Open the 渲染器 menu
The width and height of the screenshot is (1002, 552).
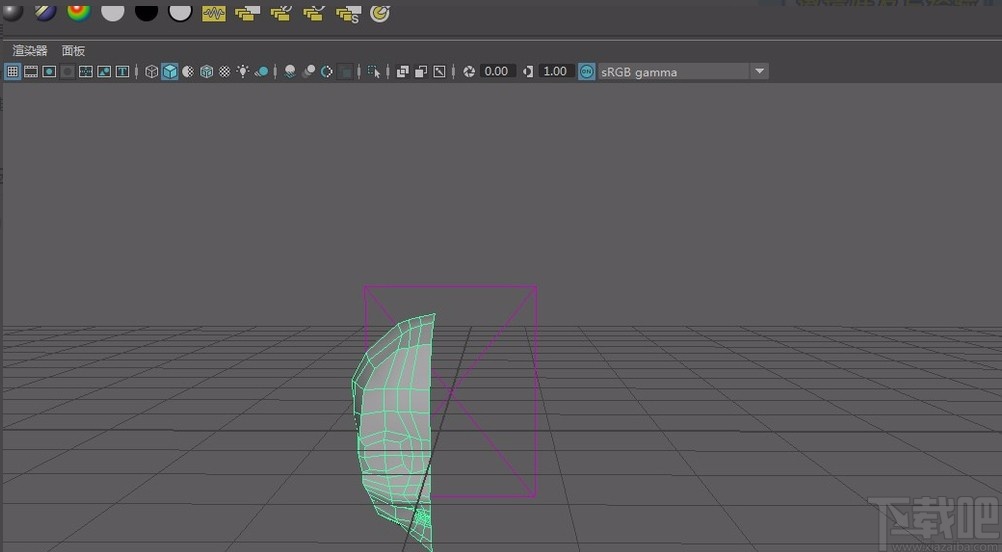click(30, 50)
